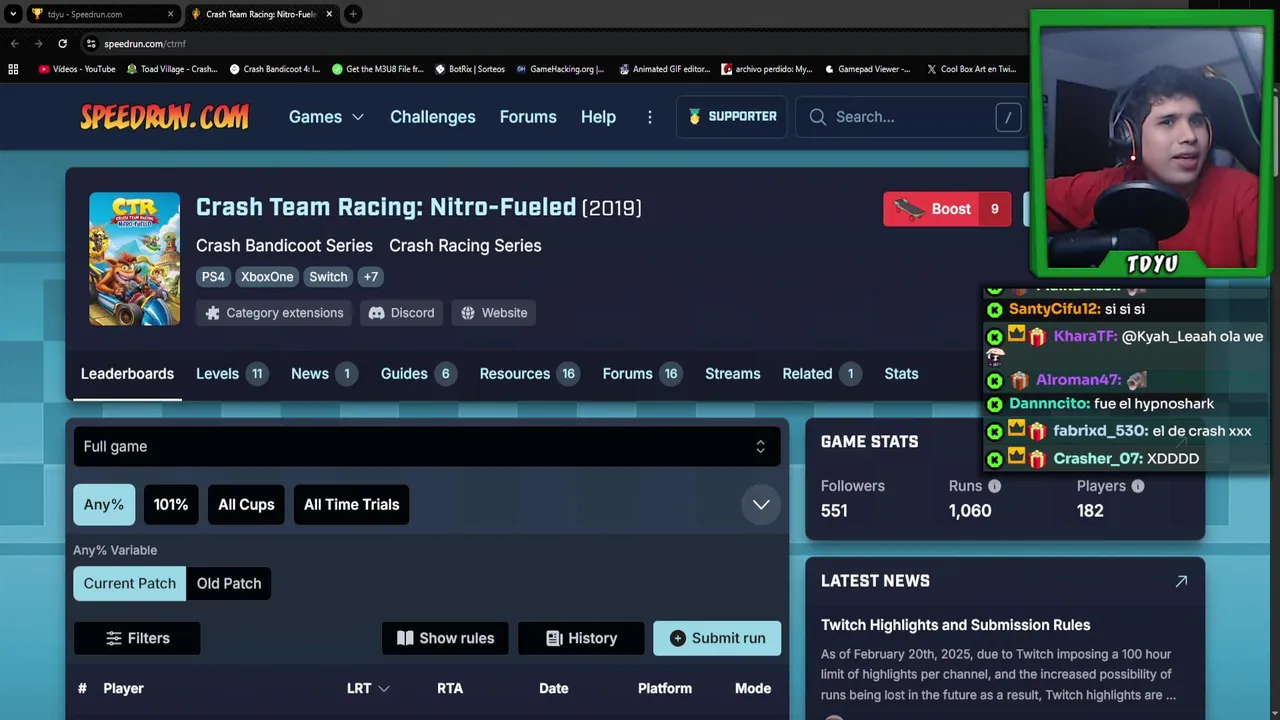Reload the page with refresh icon
The image size is (1280, 720).
point(62,44)
